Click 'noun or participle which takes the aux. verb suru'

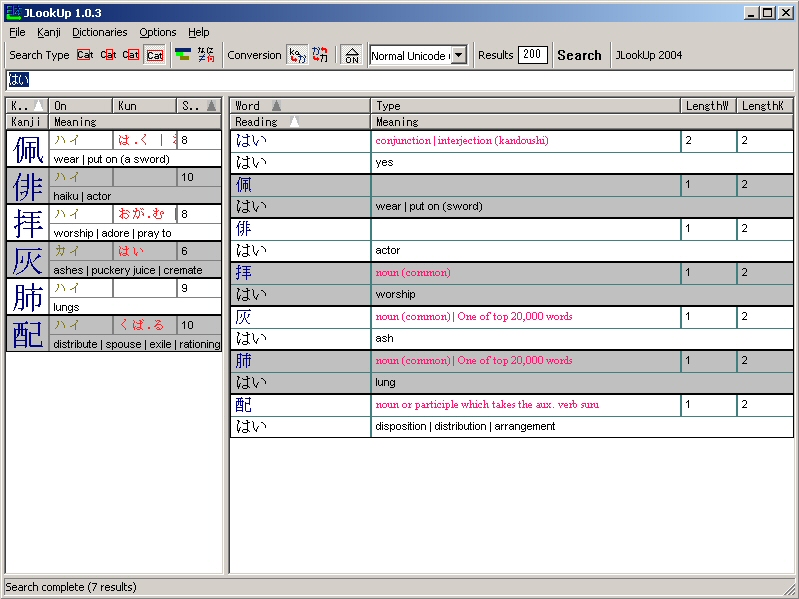(x=487, y=404)
